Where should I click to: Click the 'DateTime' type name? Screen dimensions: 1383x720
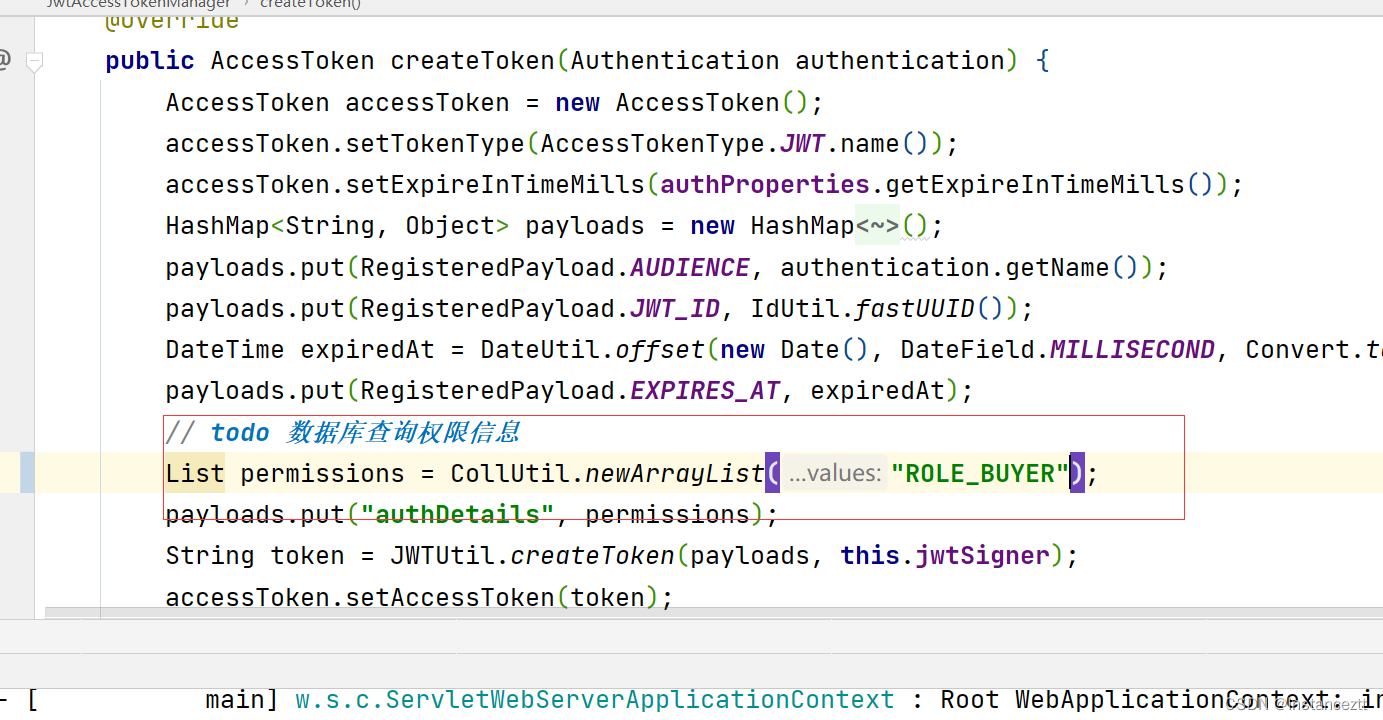coord(225,350)
